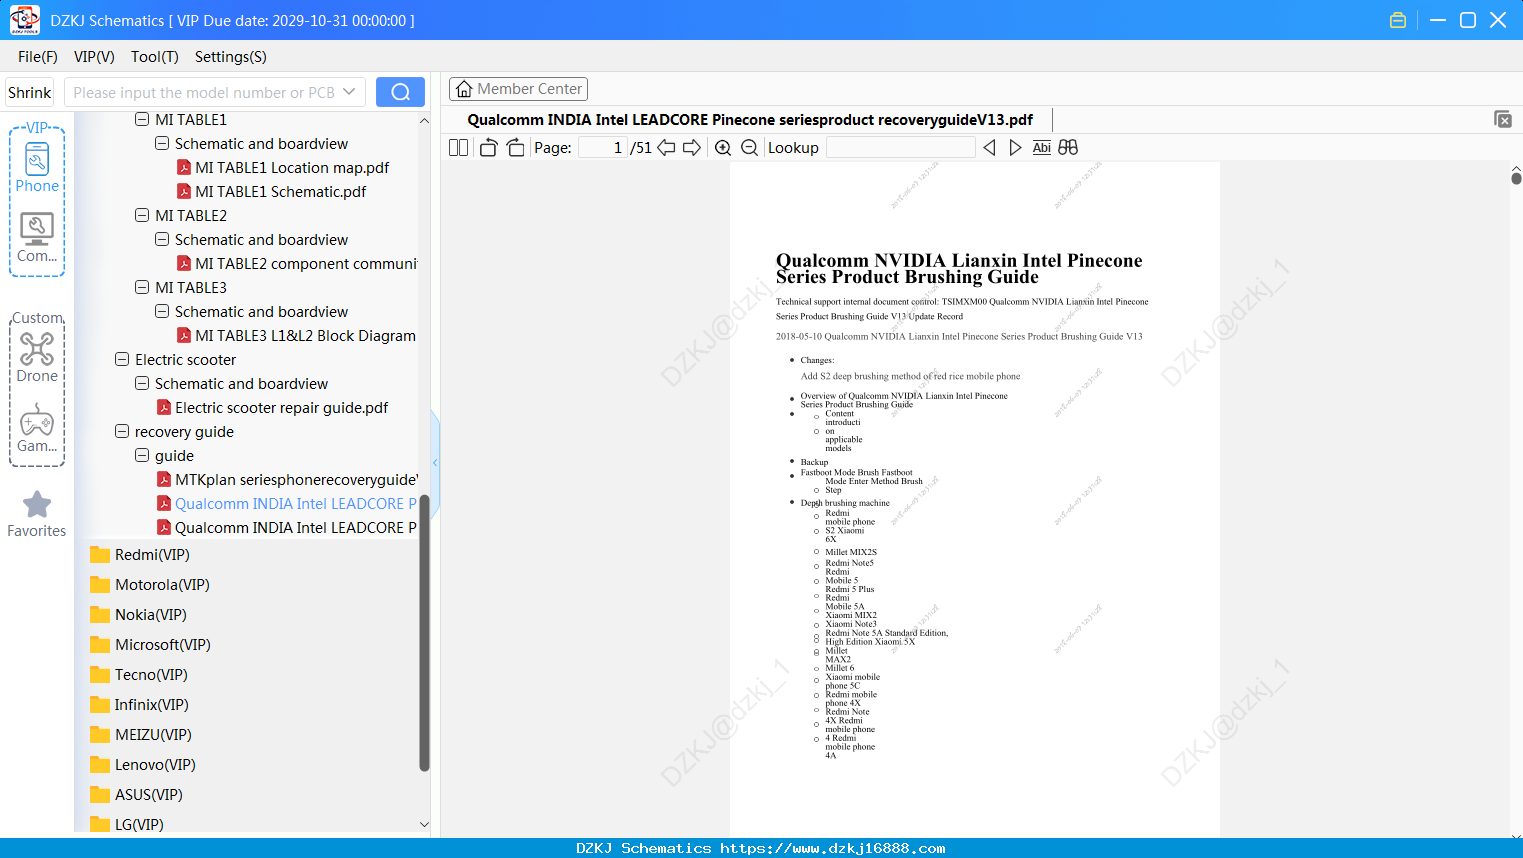The width and height of the screenshot is (1523, 858).
Task: Open the Settings(S) menu
Action: click(x=231, y=57)
